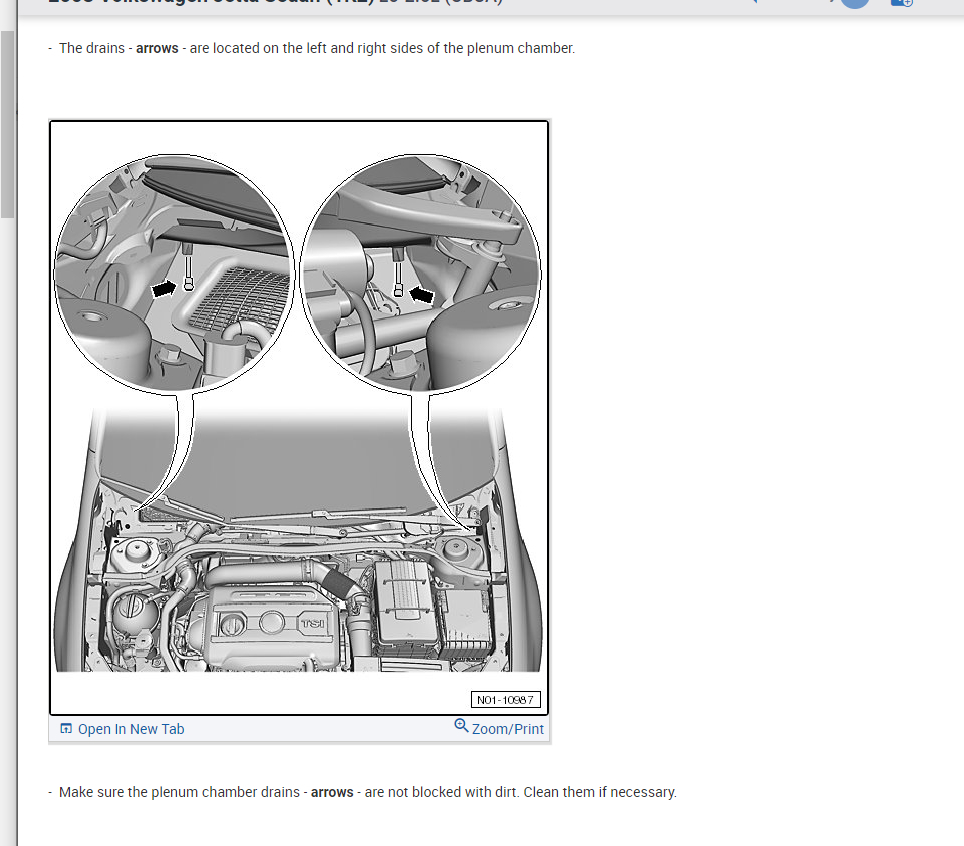Click the vertical scrollbar thumb on left edge
The image size is (964, 846).
[7, 124]
